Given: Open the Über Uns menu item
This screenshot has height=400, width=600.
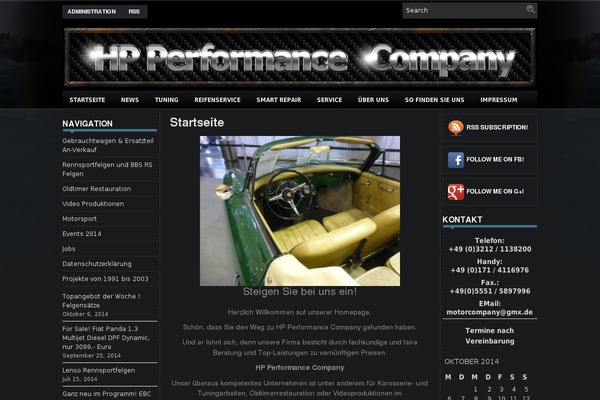Looking at the screenshot, I should 373,100.
